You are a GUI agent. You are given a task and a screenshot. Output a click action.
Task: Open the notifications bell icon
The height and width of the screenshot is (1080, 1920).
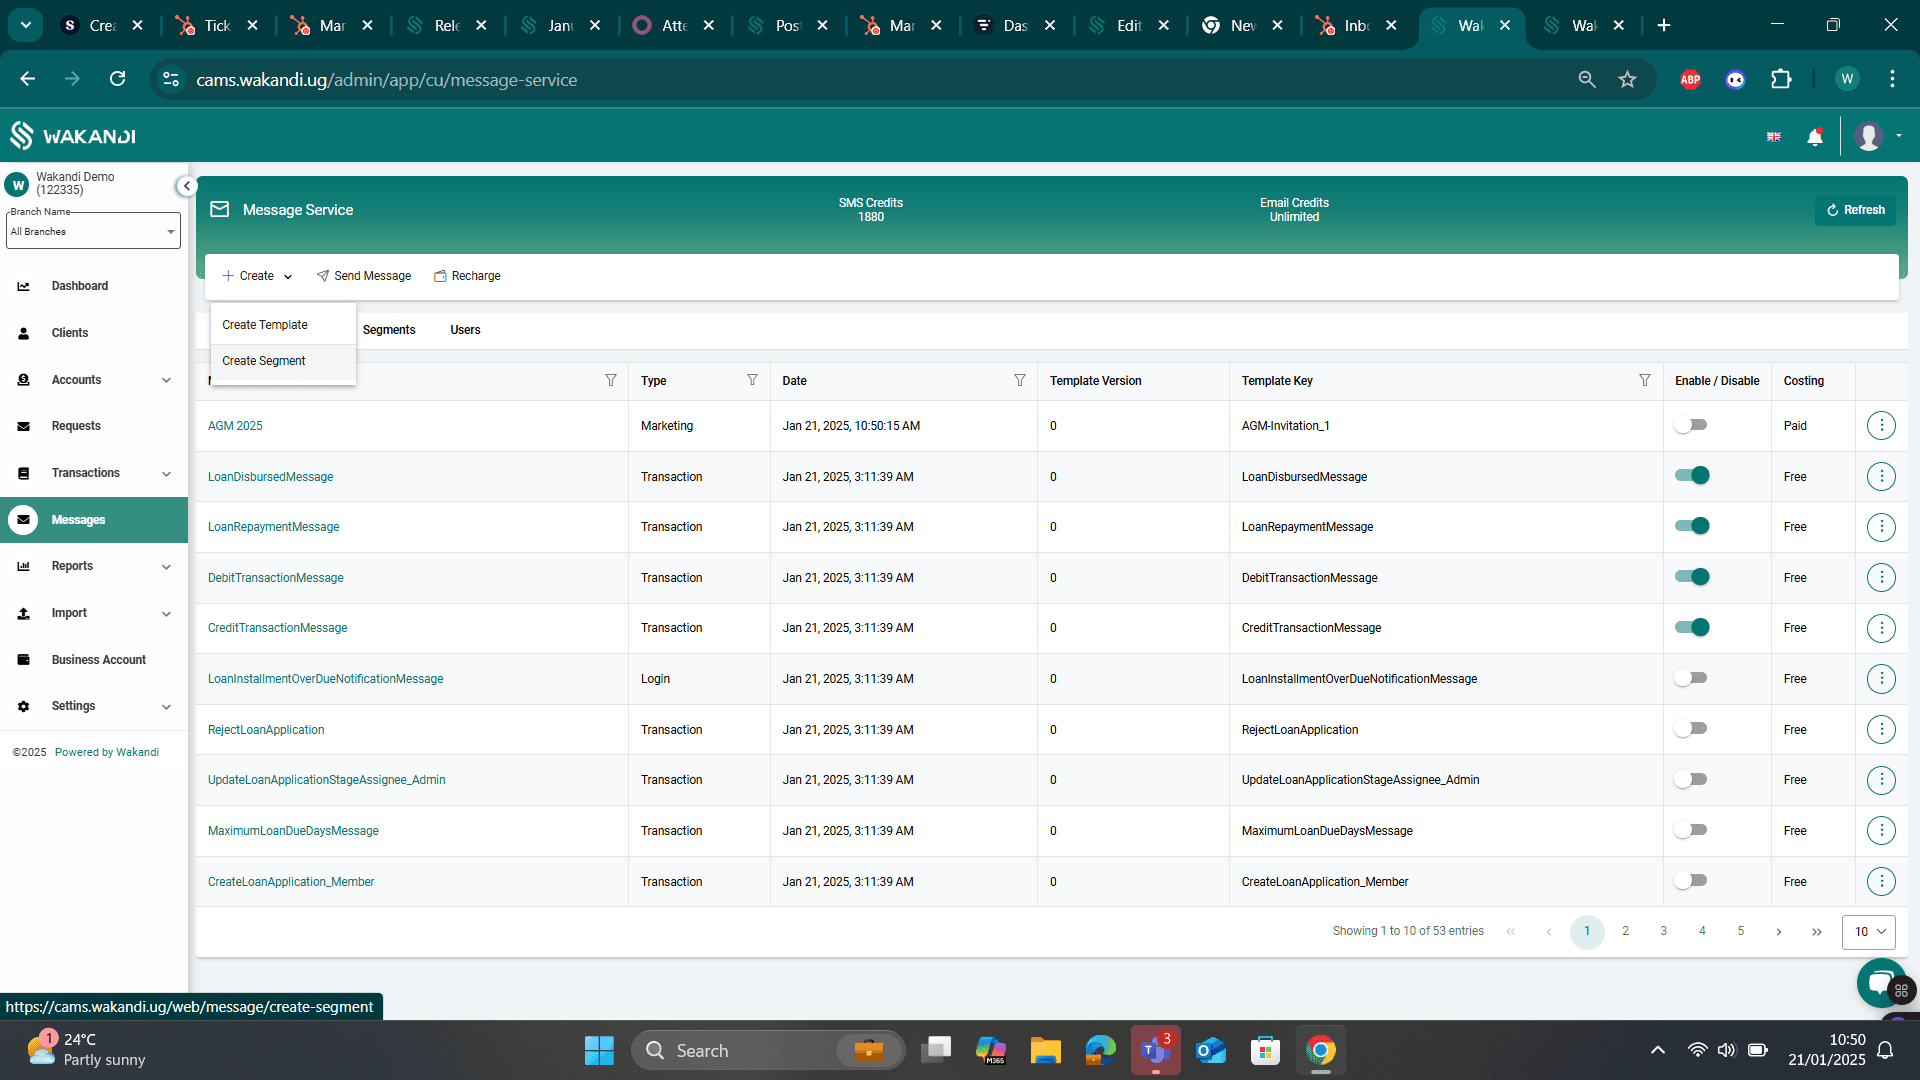pos(1815,137)
